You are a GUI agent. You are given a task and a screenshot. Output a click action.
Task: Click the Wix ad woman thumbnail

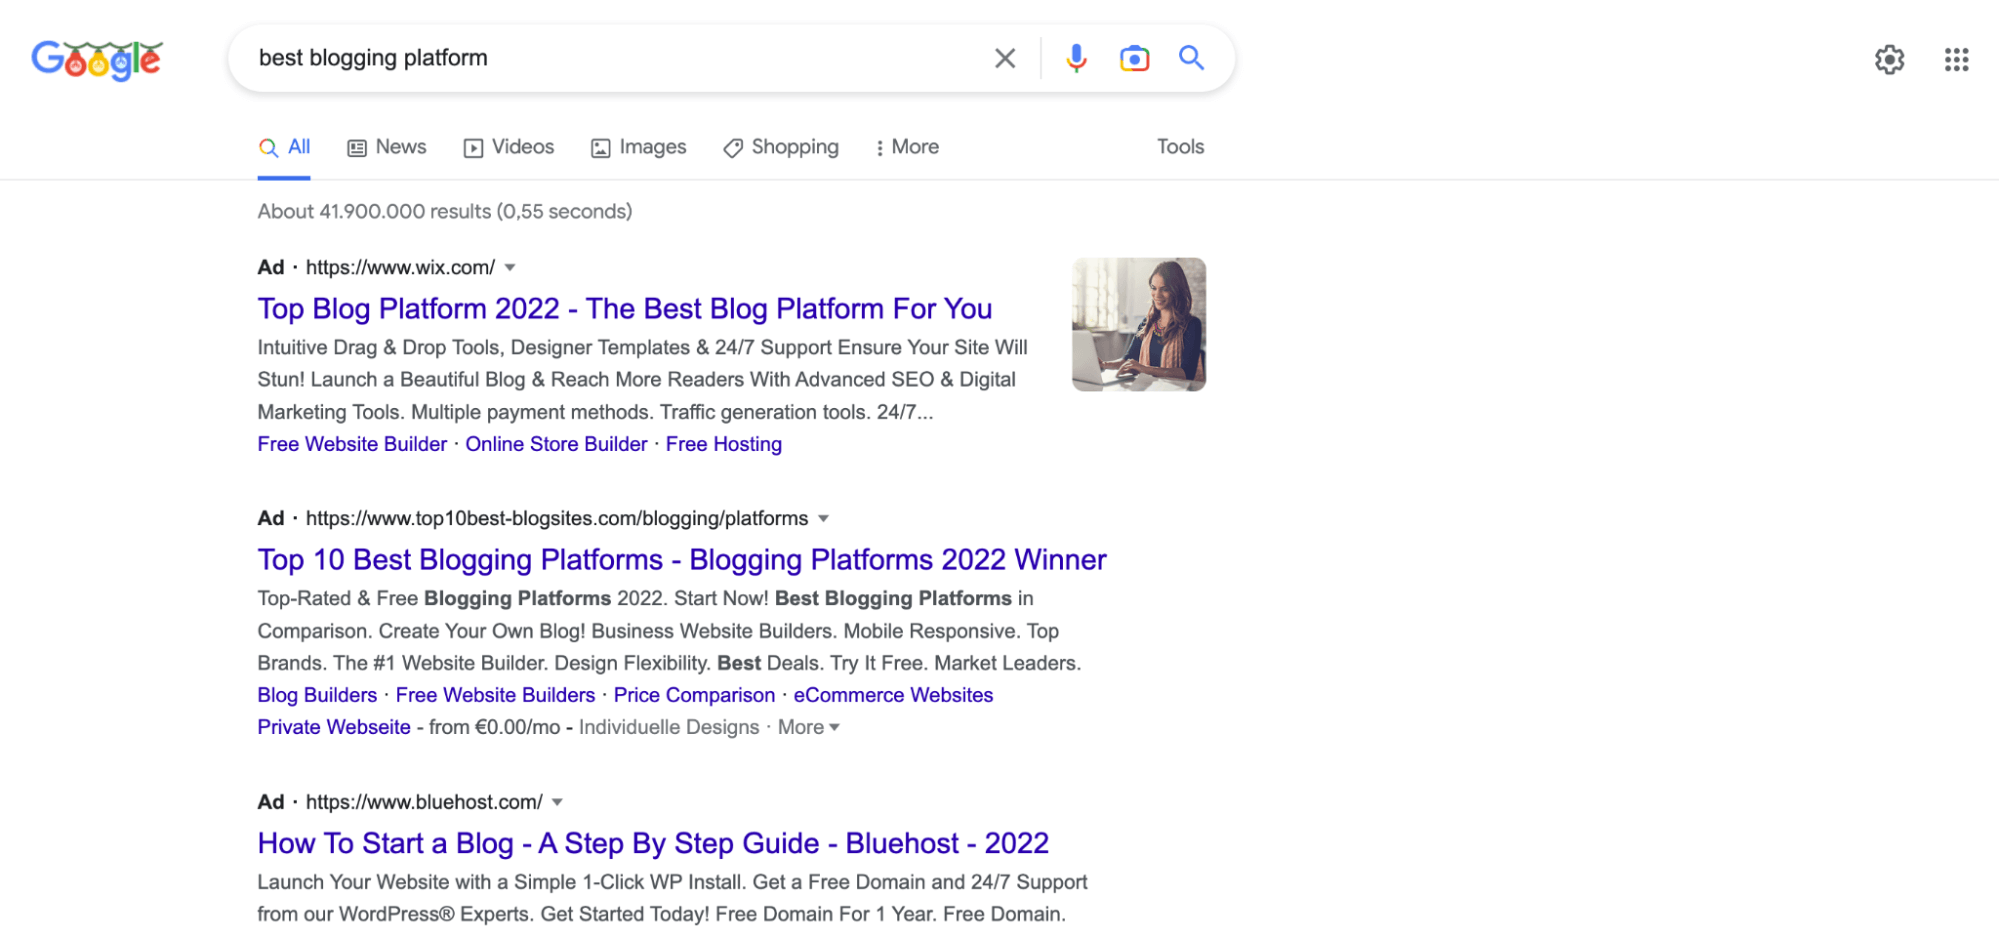coord(1139,325)
